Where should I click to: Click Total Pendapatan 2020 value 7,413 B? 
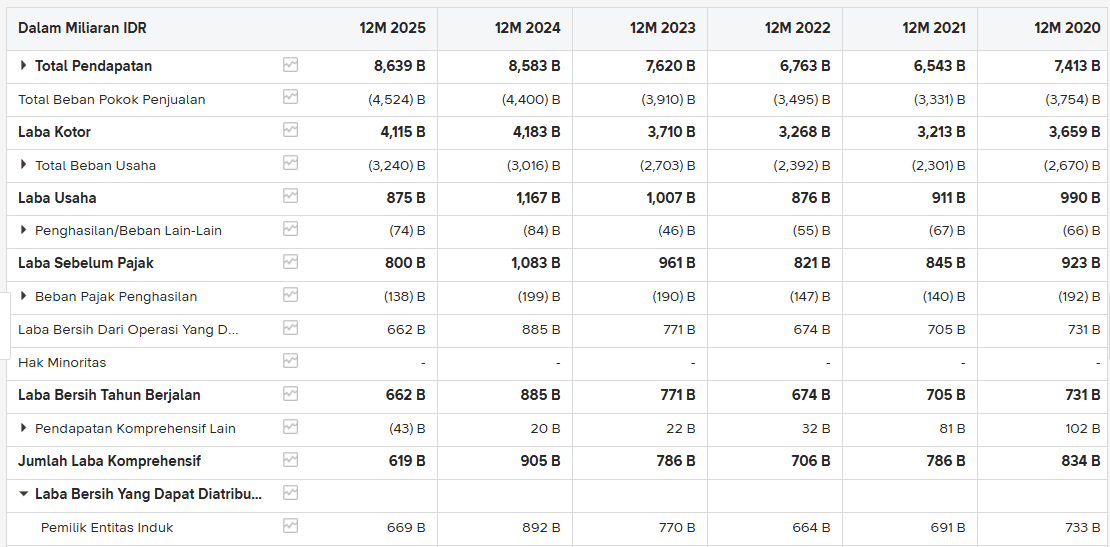(x=1077, y=67)
